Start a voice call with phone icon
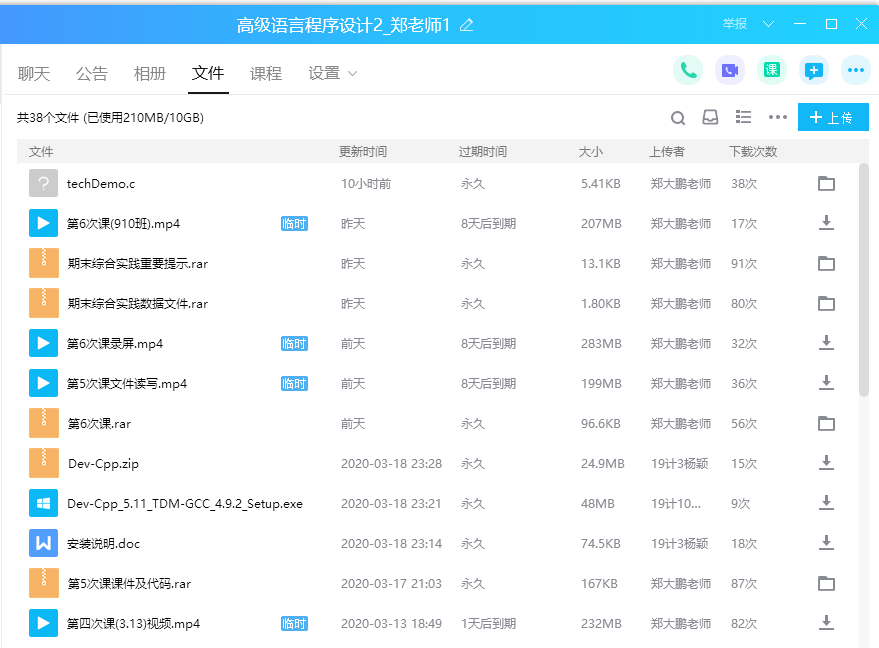This screenshot has width=879, height=648. coord(688,71)
